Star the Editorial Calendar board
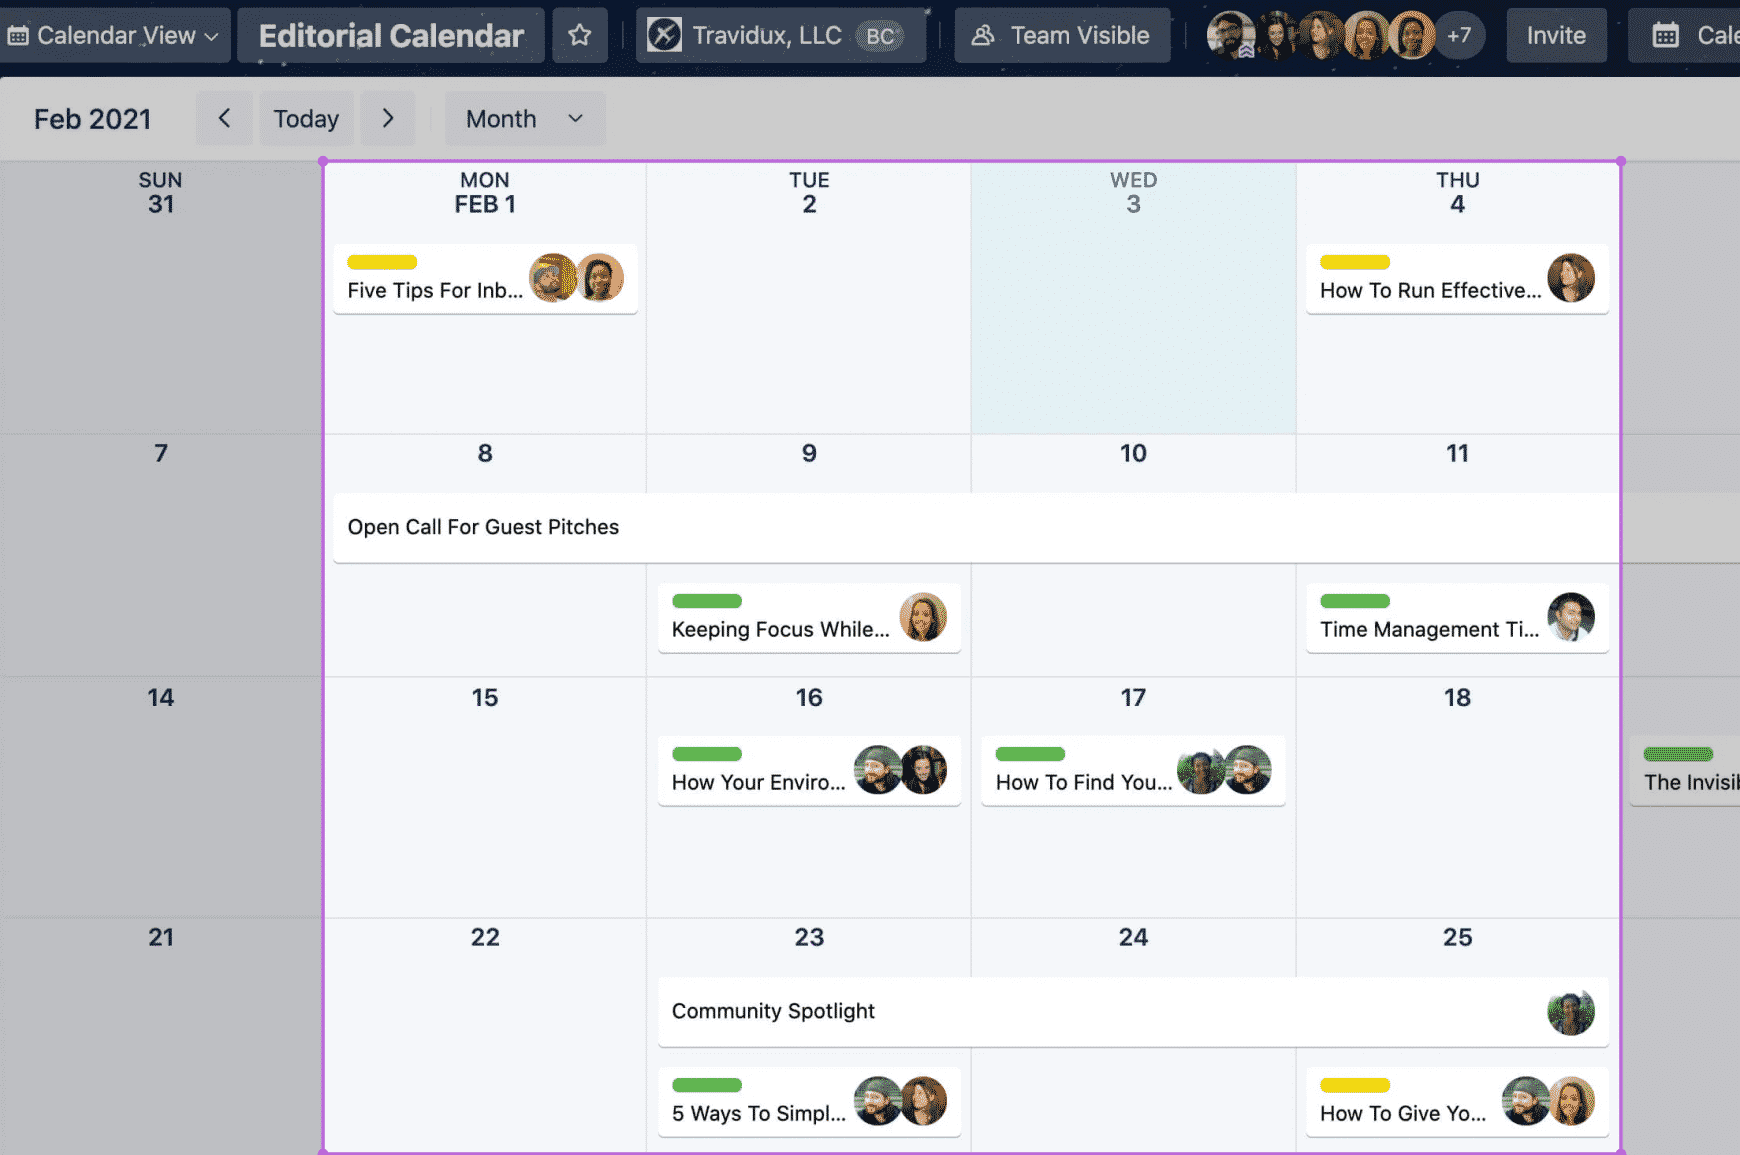Screen dimensions: 1740x1155 [x=580, y=36]
